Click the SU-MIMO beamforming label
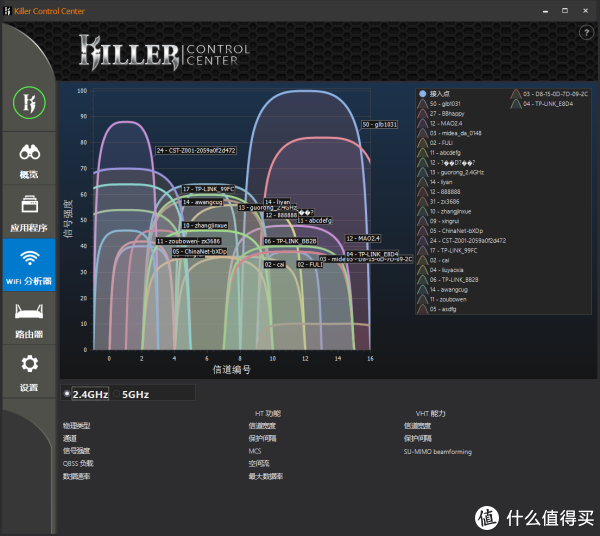Viewport: 600px width, 536px height. (x=438, y=451)
